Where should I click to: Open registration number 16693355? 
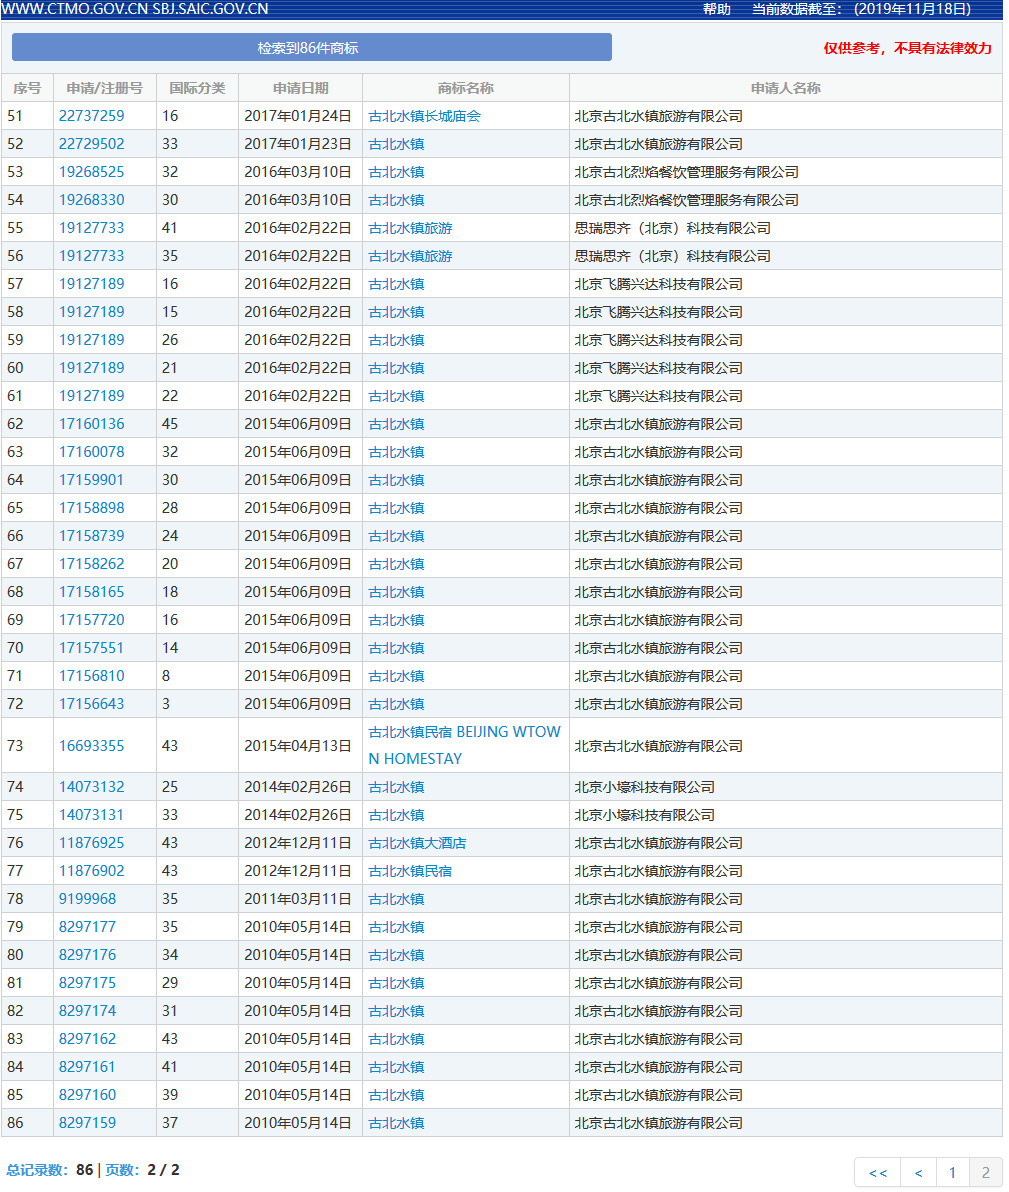(x=91, y=746)
